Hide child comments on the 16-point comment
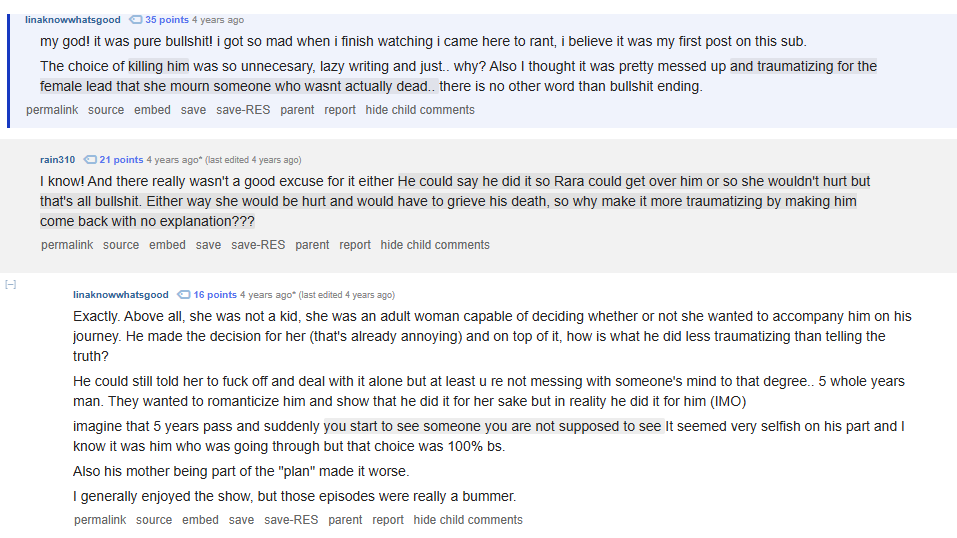Image resolution: width=957 pixels, height=538 pixels. pyautogui.click(x=468, y=520)
